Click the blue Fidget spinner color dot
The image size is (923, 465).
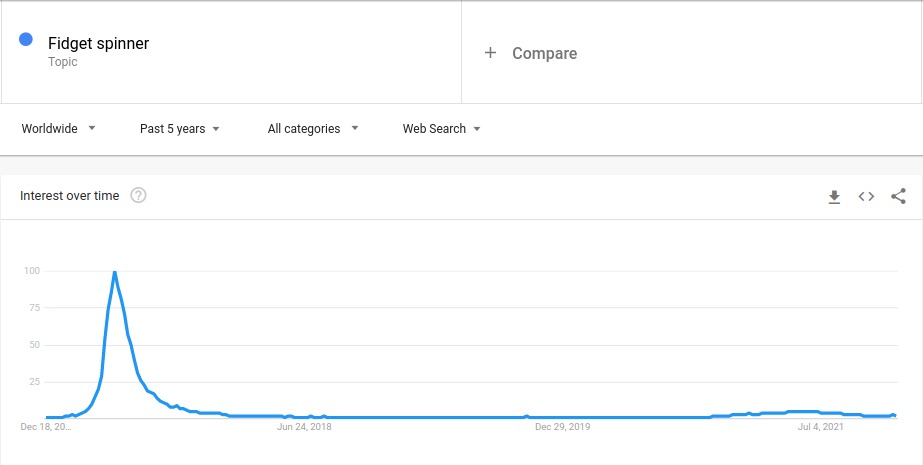coord(26,39)
